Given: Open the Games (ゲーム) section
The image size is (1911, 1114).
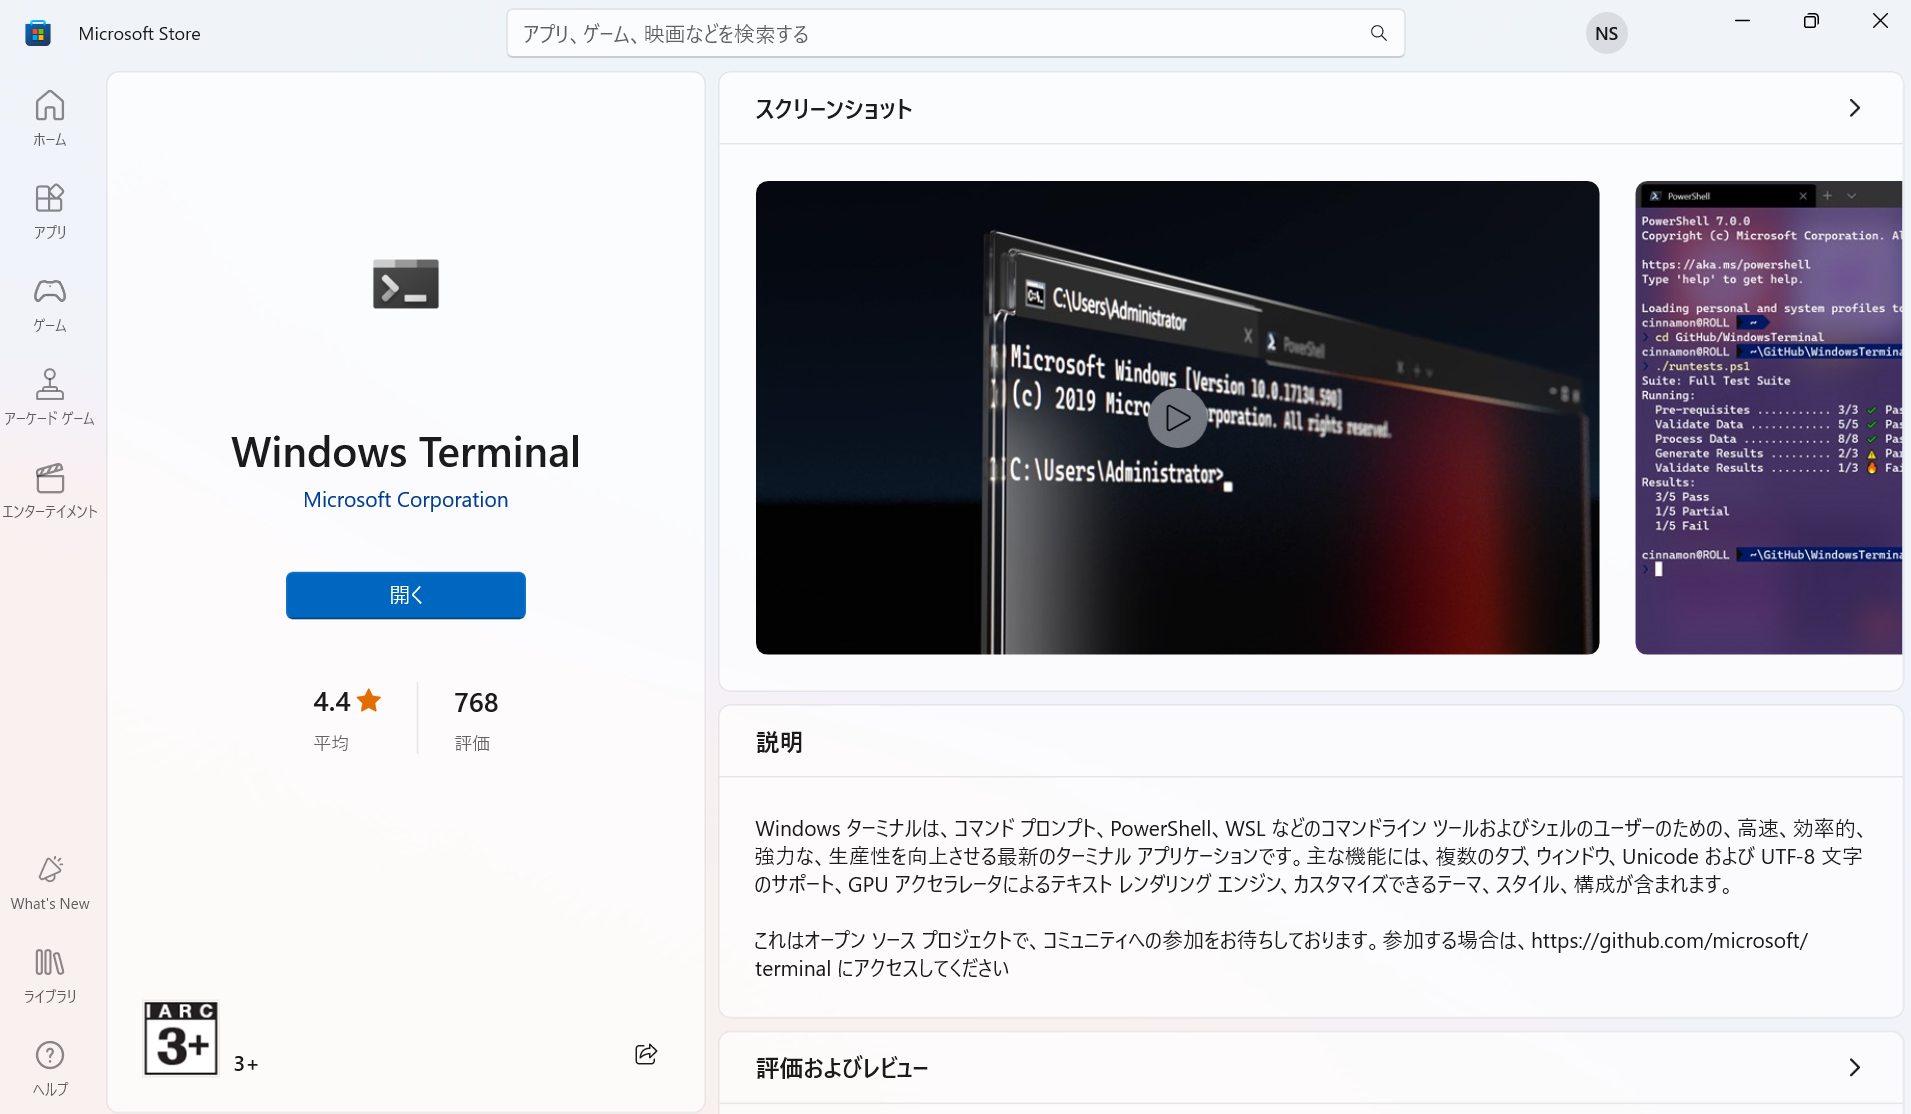Looking at the screenshot, I should [50, 305].
